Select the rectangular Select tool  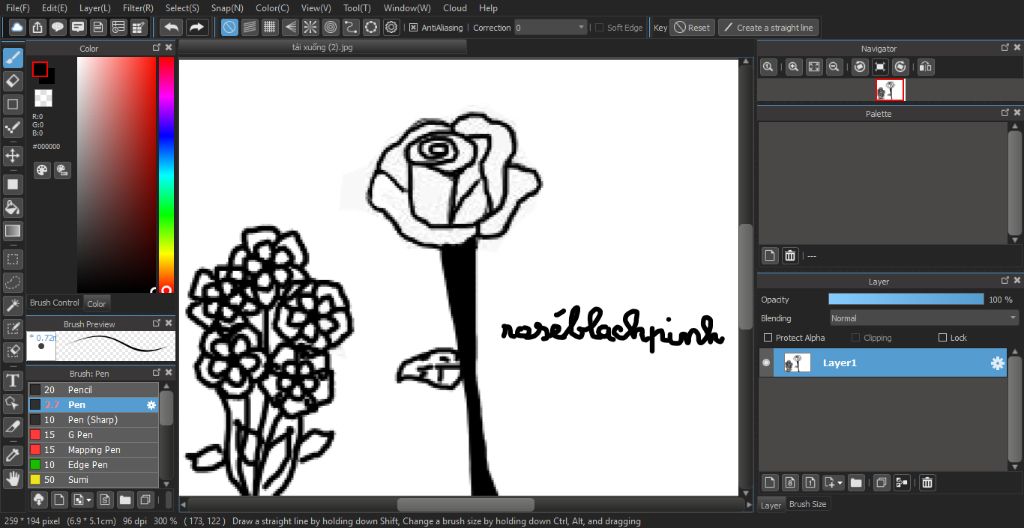point(12,259)
